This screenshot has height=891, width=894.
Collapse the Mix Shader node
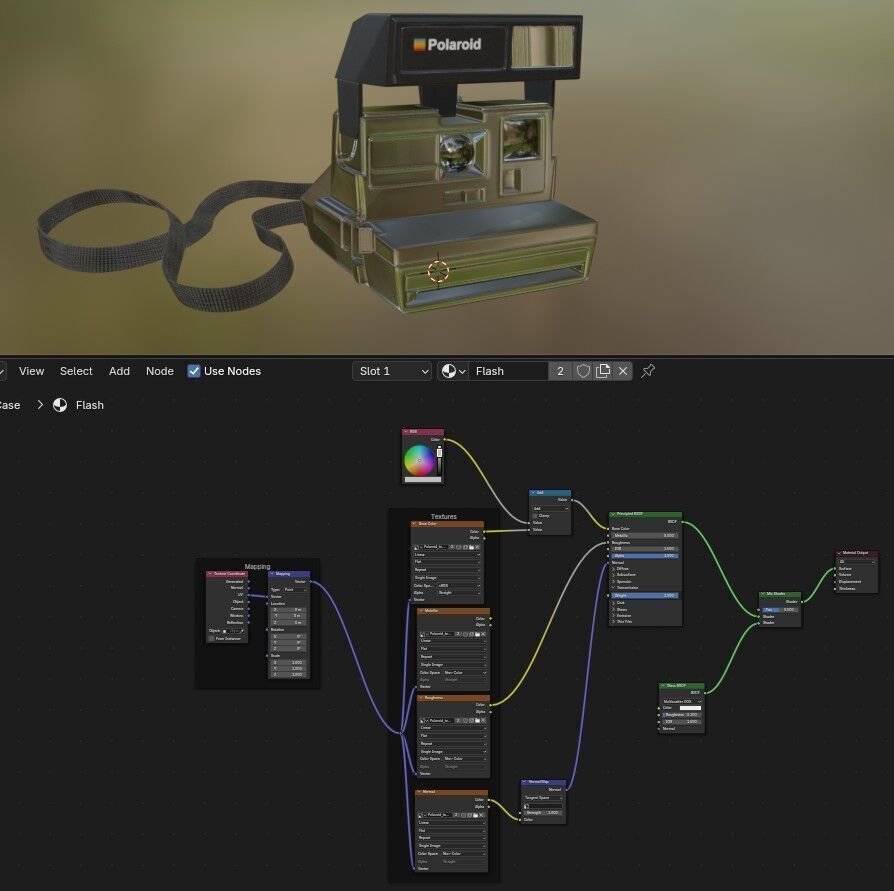pyautogui.click(x=763, y=593)
